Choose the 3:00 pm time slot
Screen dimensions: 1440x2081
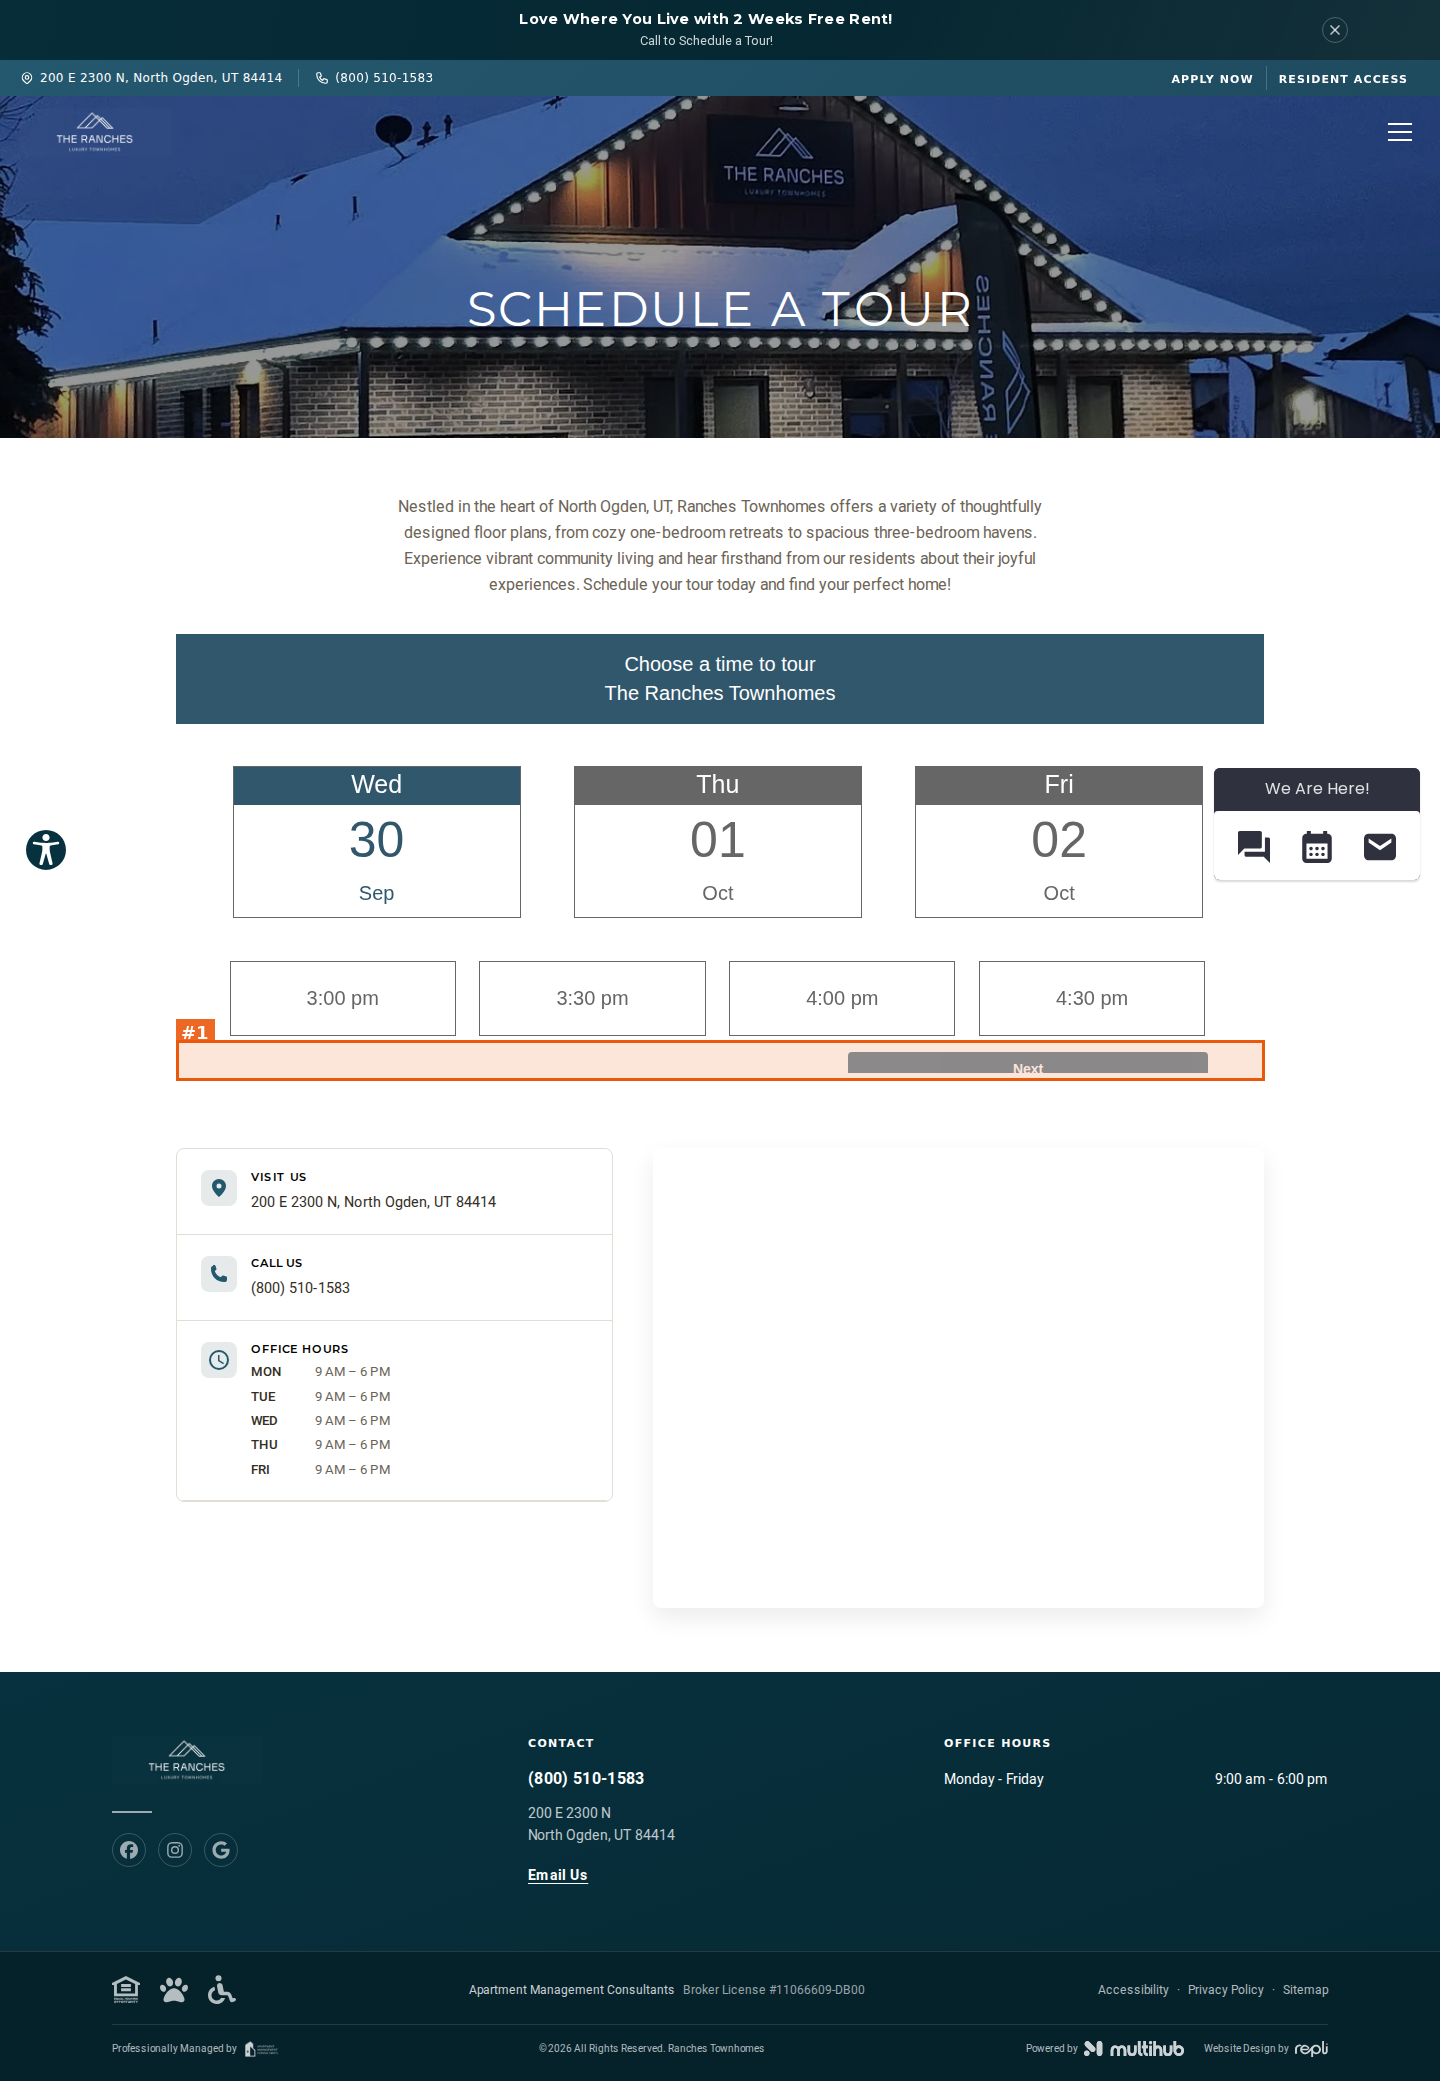343,998
